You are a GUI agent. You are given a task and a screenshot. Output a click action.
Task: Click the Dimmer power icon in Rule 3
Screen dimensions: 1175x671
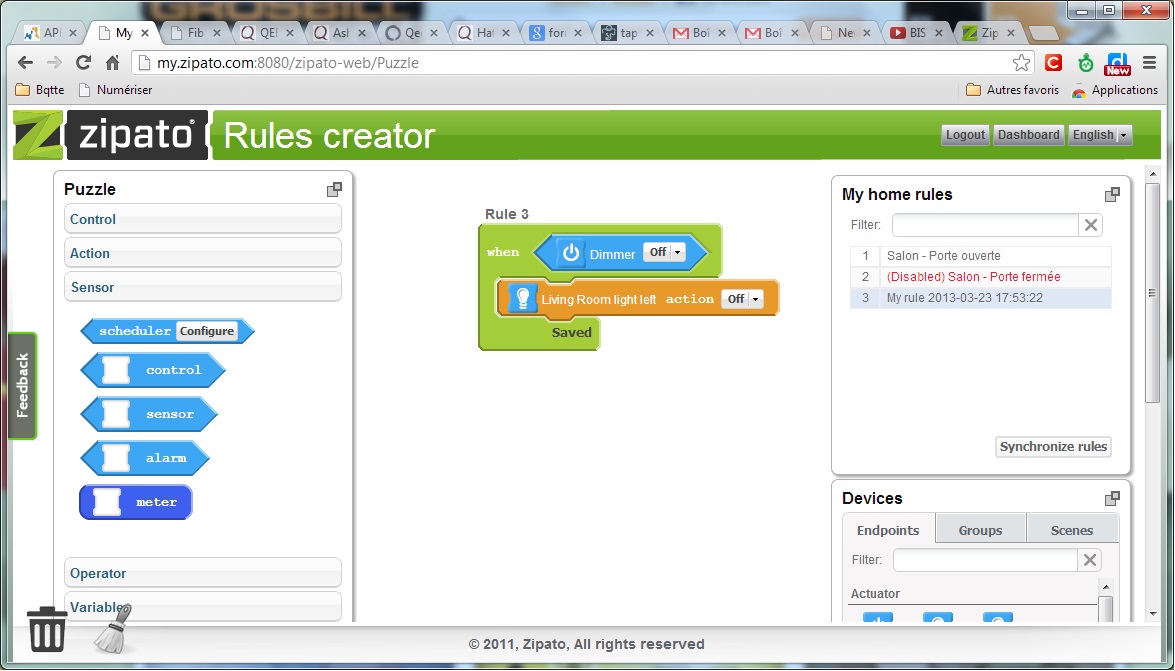click(570, 253)
